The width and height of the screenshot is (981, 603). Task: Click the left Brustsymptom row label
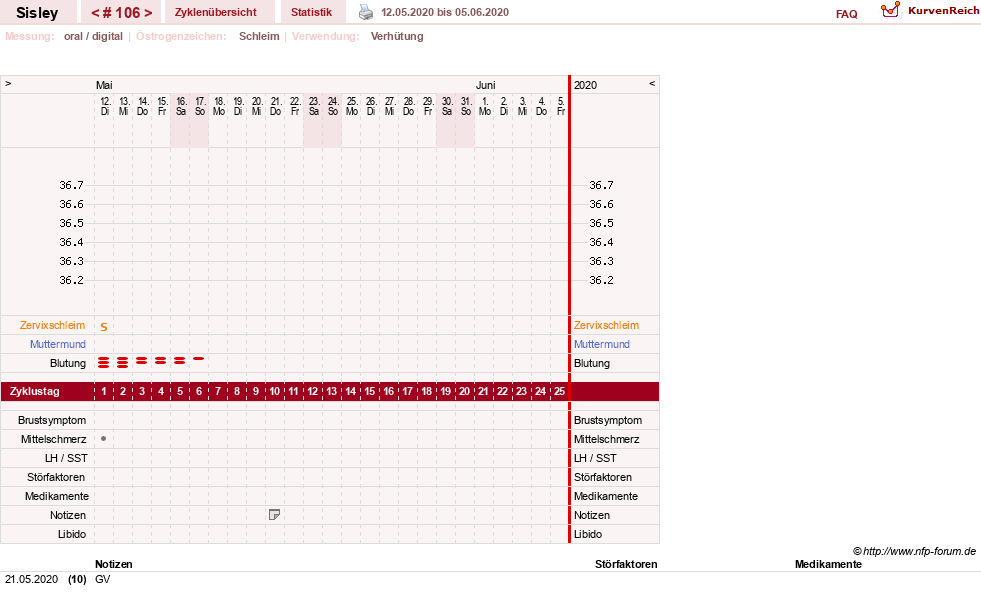point(52,420)
